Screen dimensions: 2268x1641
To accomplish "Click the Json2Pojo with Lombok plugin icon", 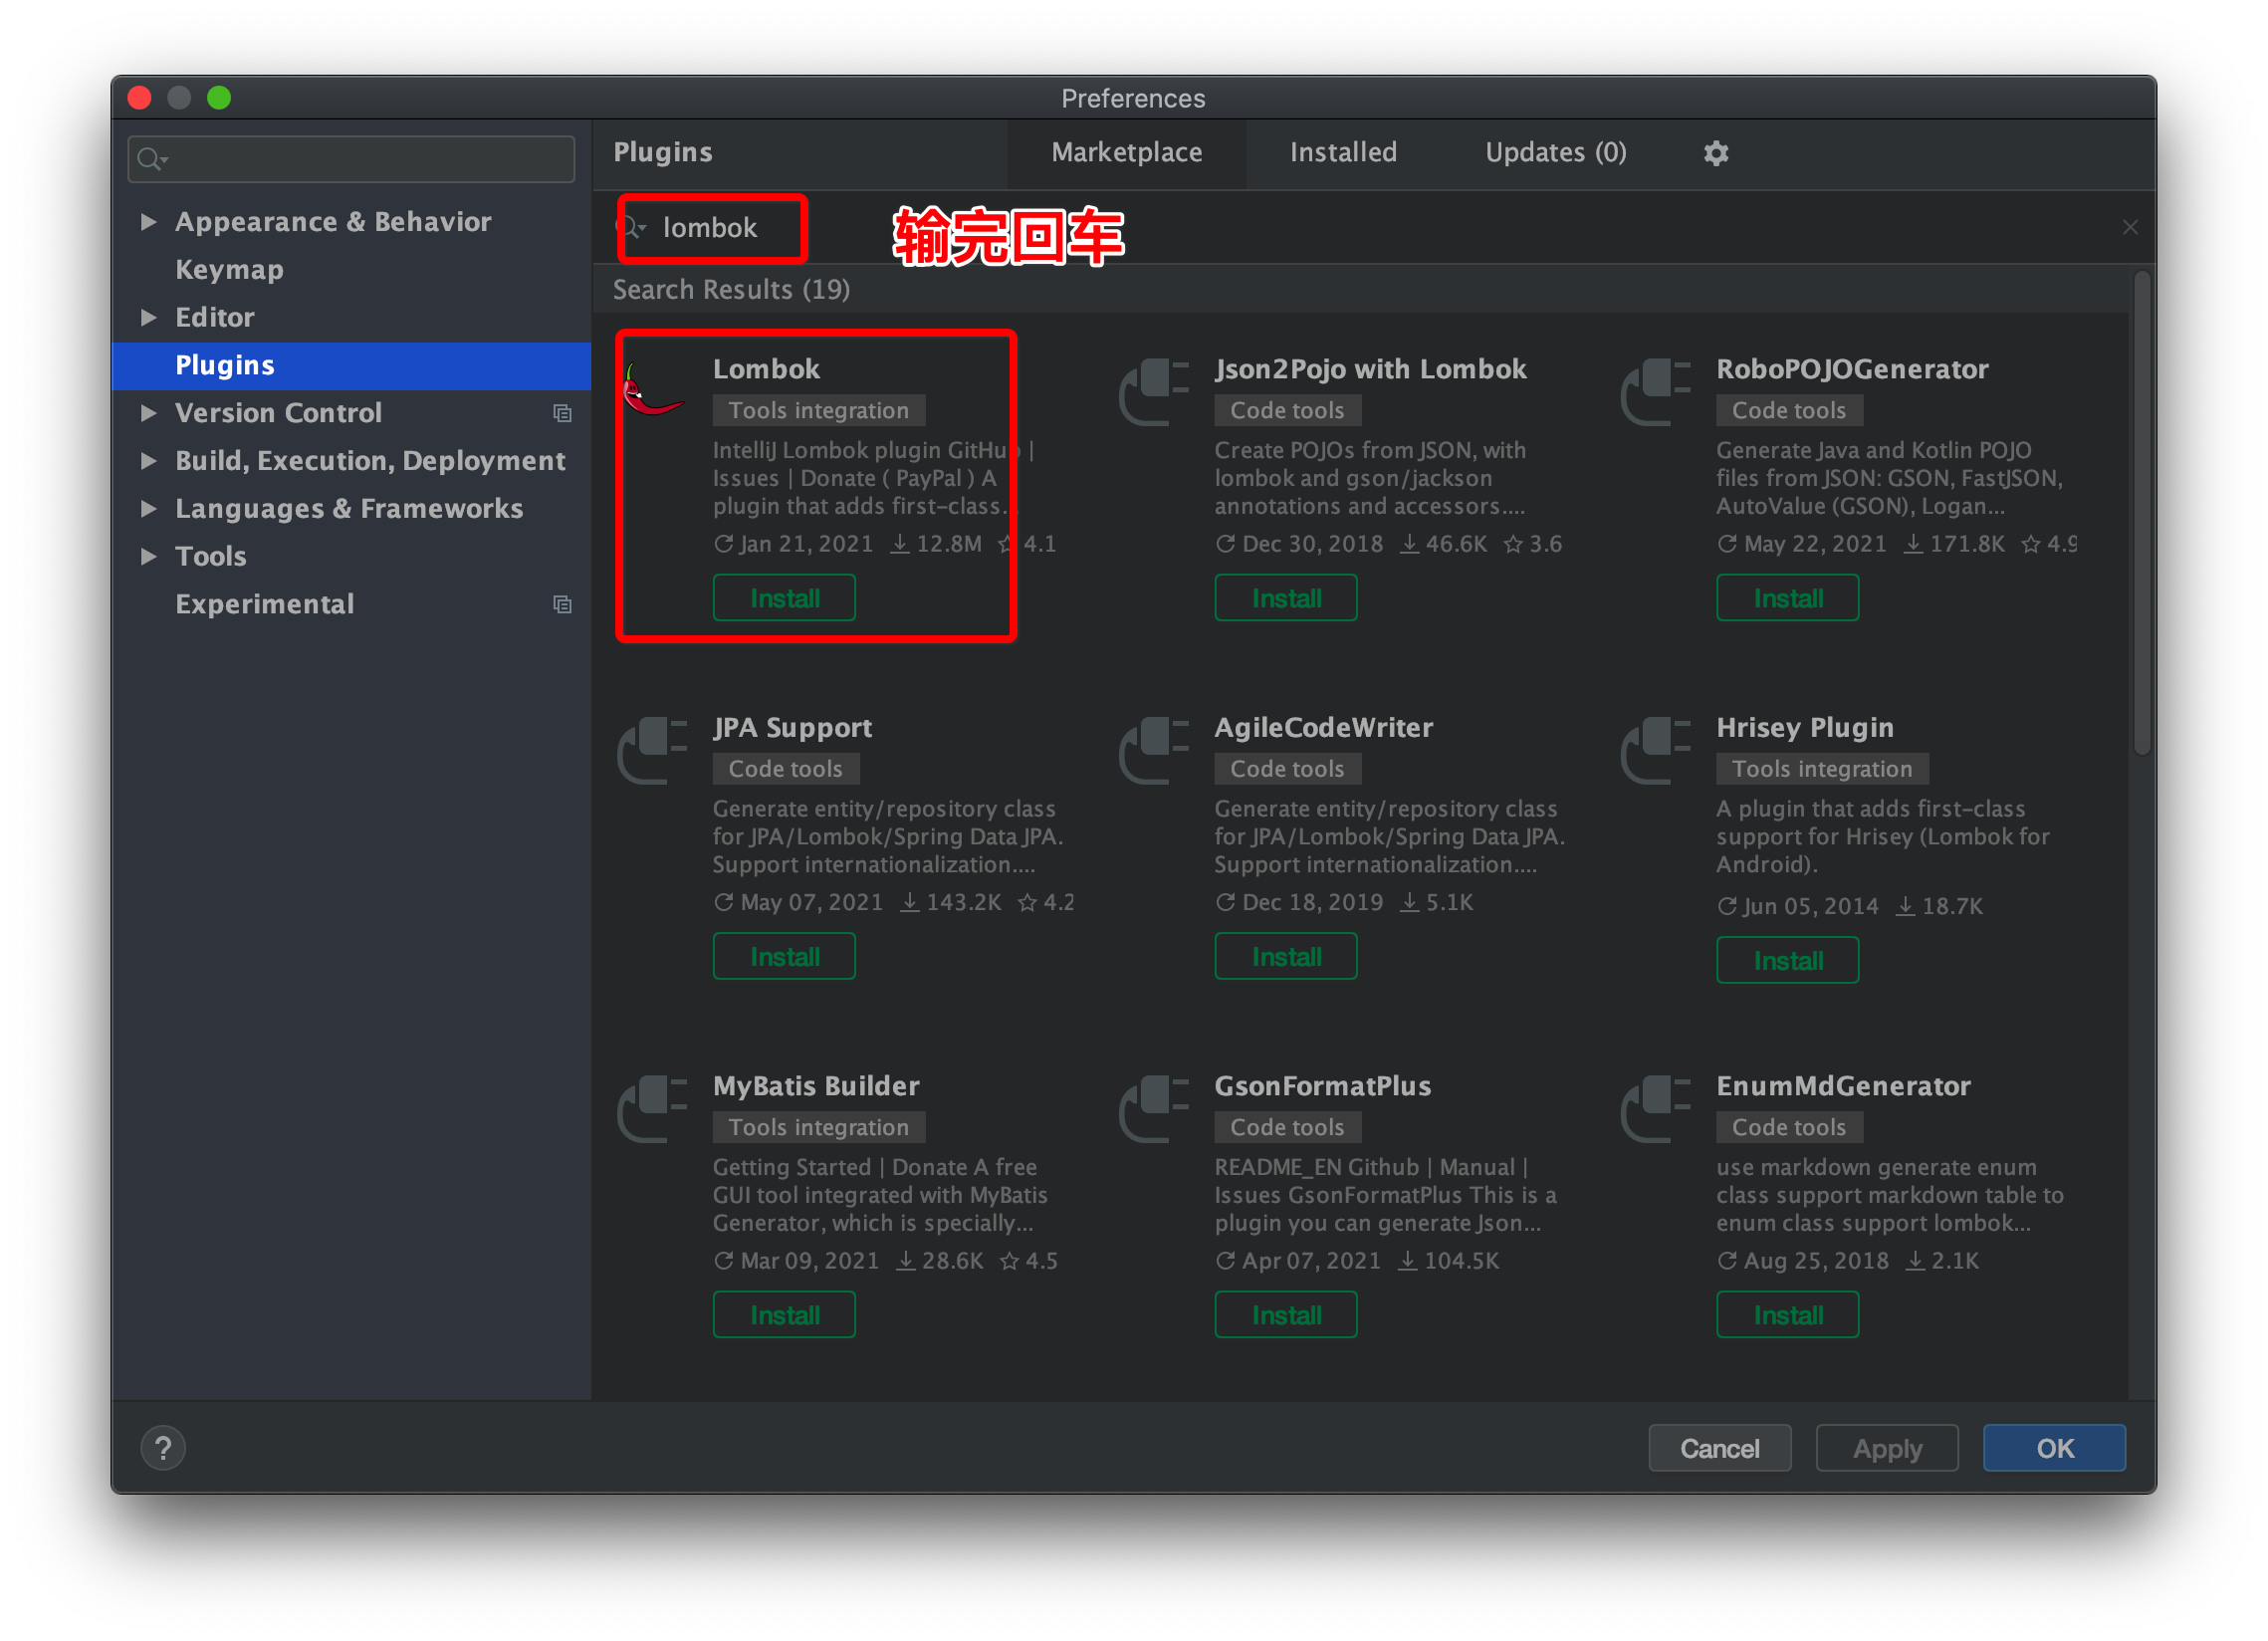I will click(1154, 392).
